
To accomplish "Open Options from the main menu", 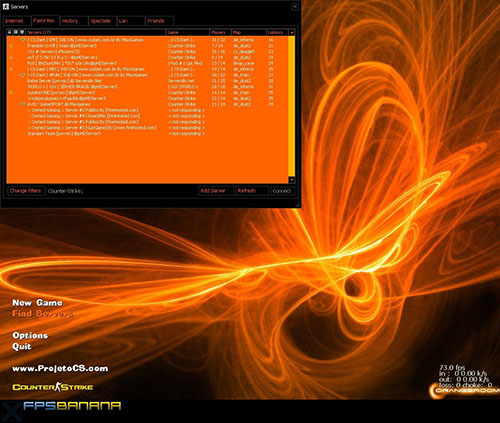I will pyautogui.click(x=30, y=335).
